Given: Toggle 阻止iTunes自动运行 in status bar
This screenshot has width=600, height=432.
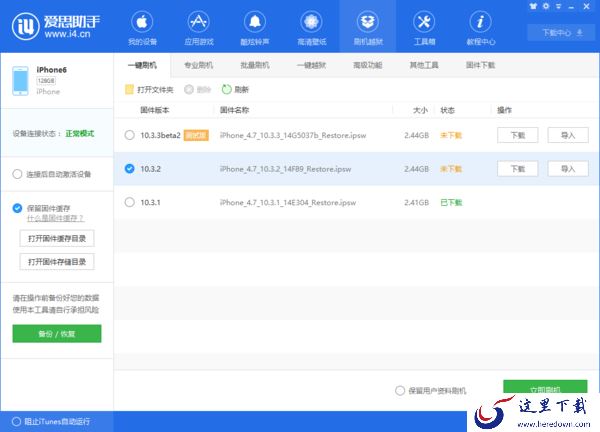Looking at the screenshot, I should tap(16, 422).
